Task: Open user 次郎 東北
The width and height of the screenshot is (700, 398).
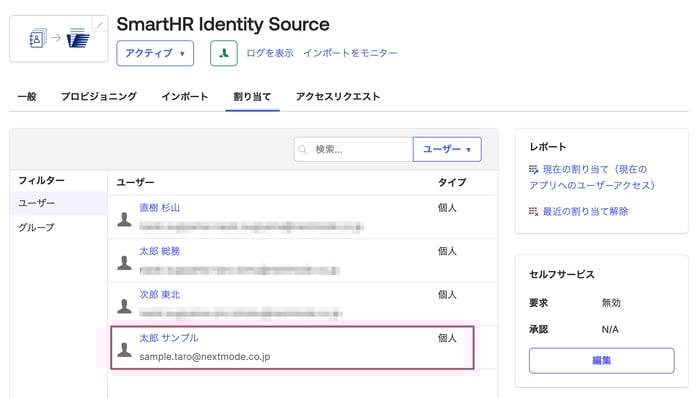Action: click(160, 294)
